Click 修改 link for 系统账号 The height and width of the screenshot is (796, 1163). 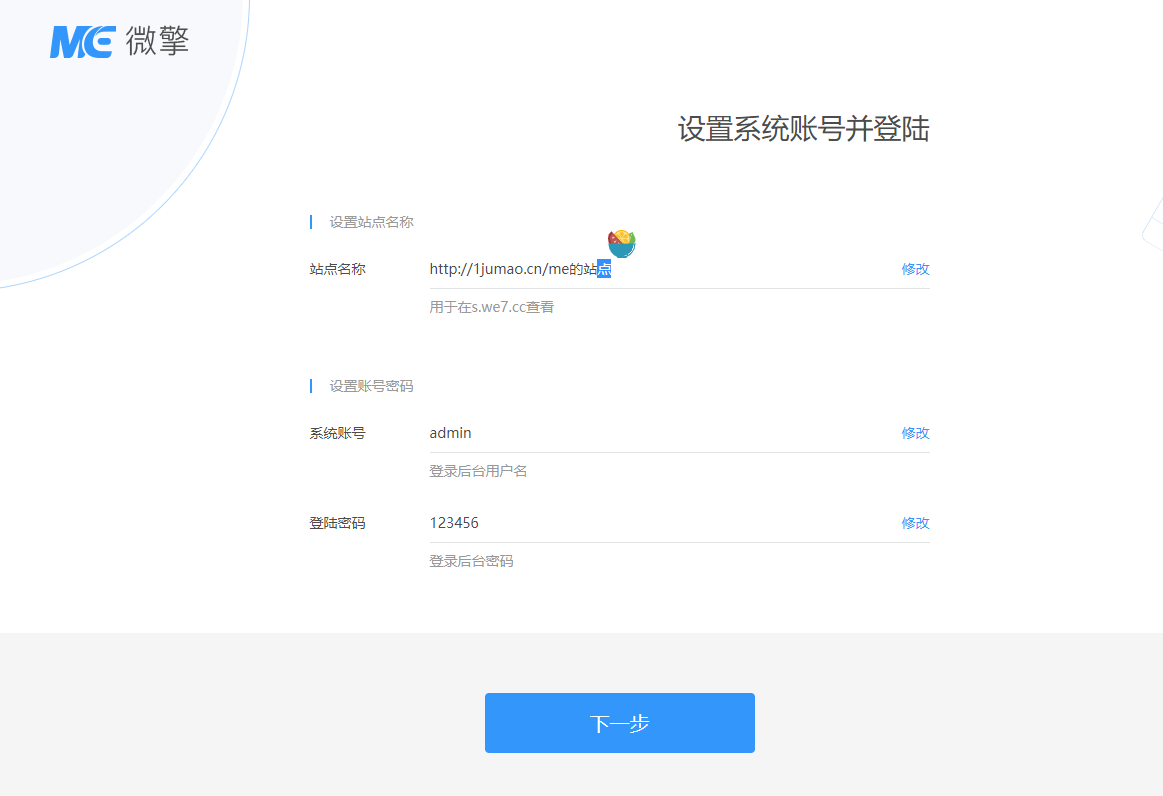click(915, 433)
